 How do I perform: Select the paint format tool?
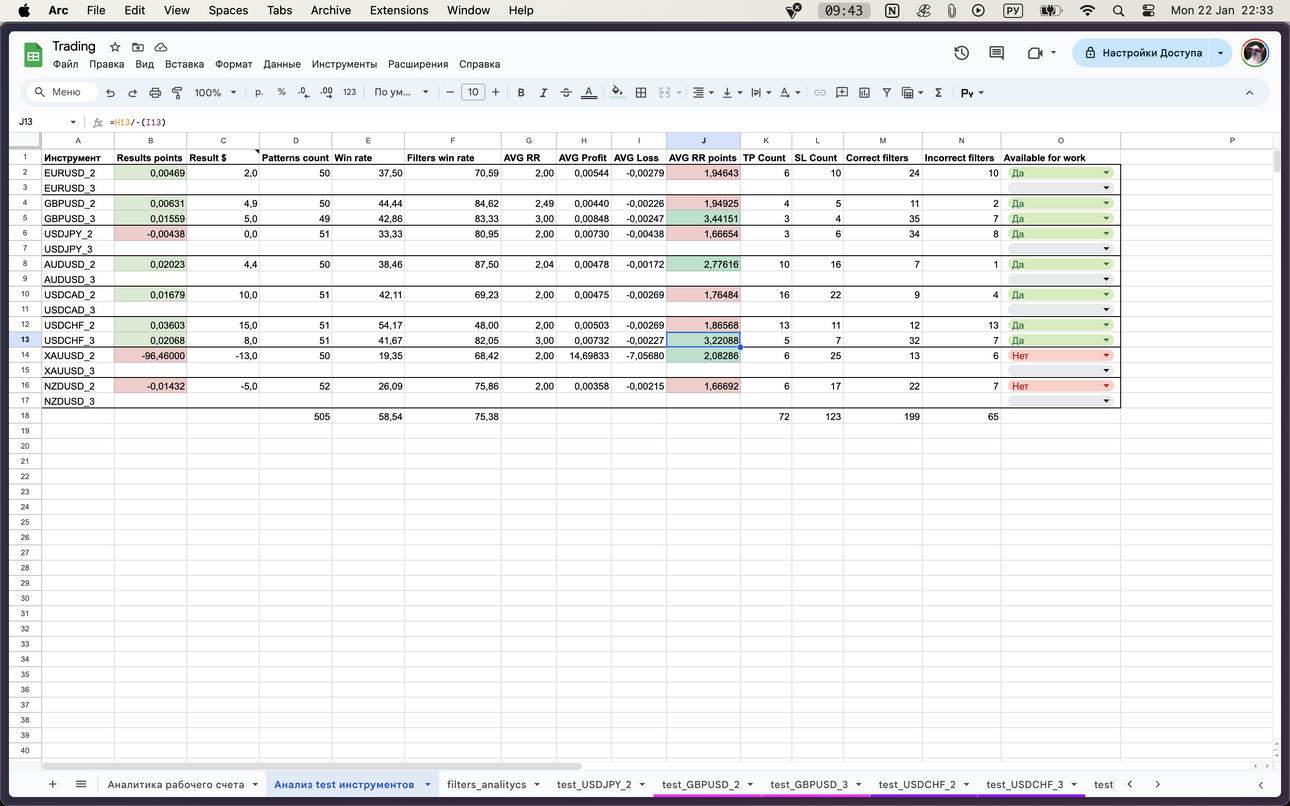point(177,93)
